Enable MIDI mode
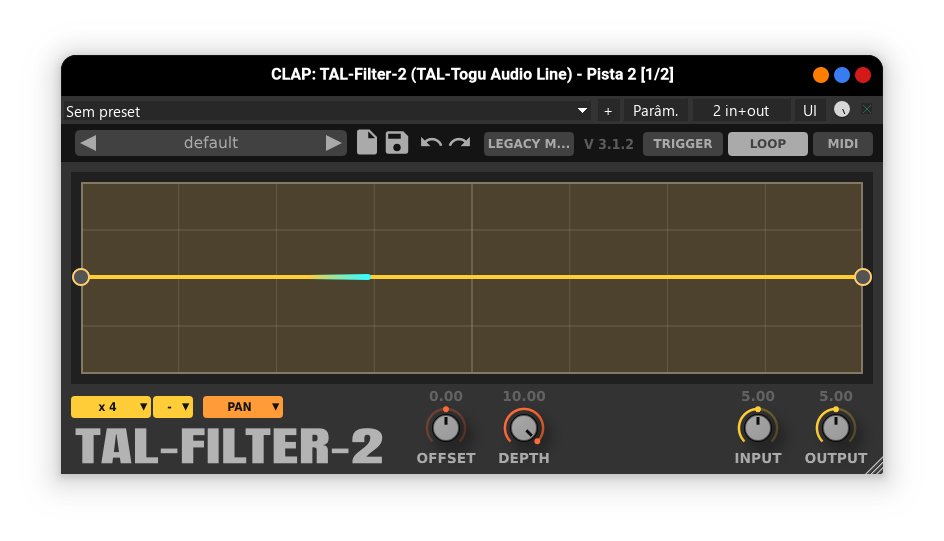The width and height of the screenshot is (944, 541). click(843, 144)
